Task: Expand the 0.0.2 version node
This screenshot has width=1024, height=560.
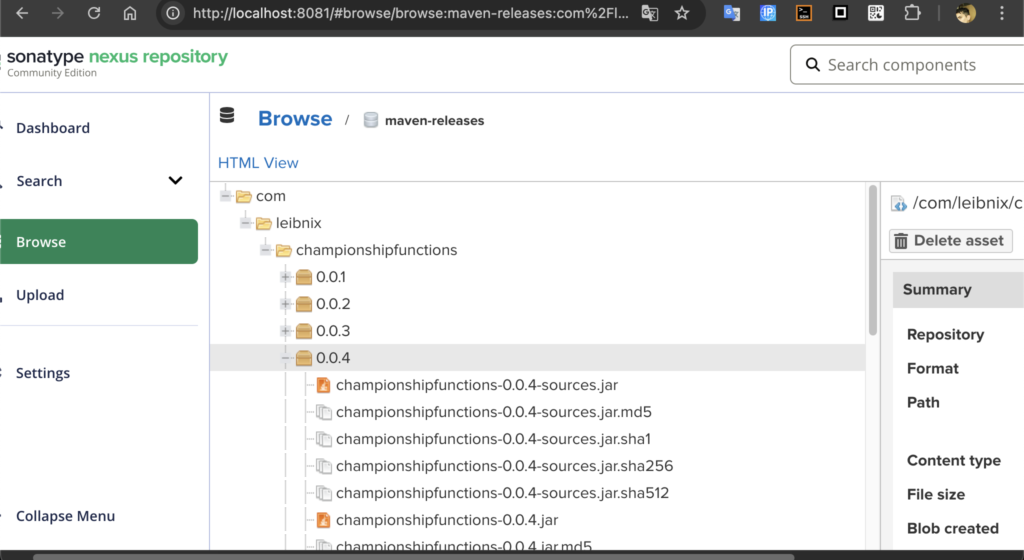Action: click(286, 304)
